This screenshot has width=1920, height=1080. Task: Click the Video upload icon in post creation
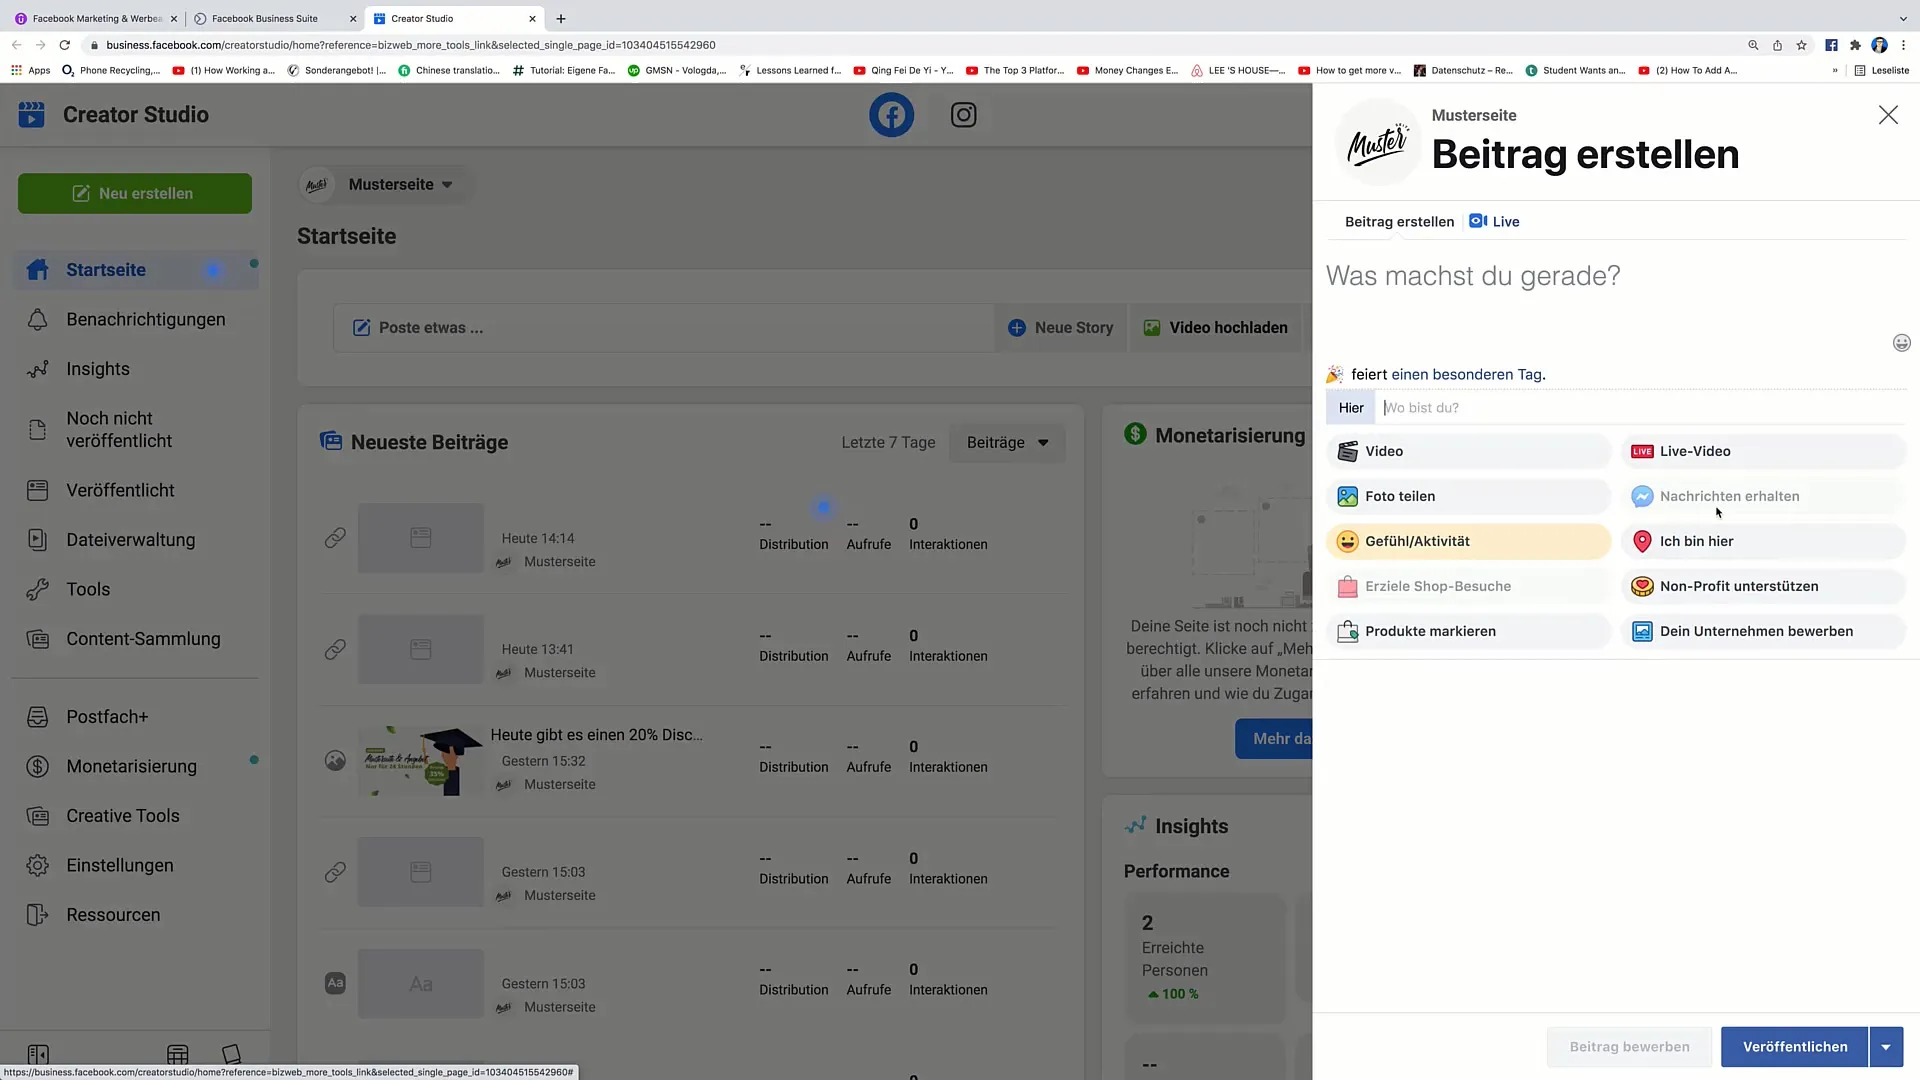[x=1346, y=451]
